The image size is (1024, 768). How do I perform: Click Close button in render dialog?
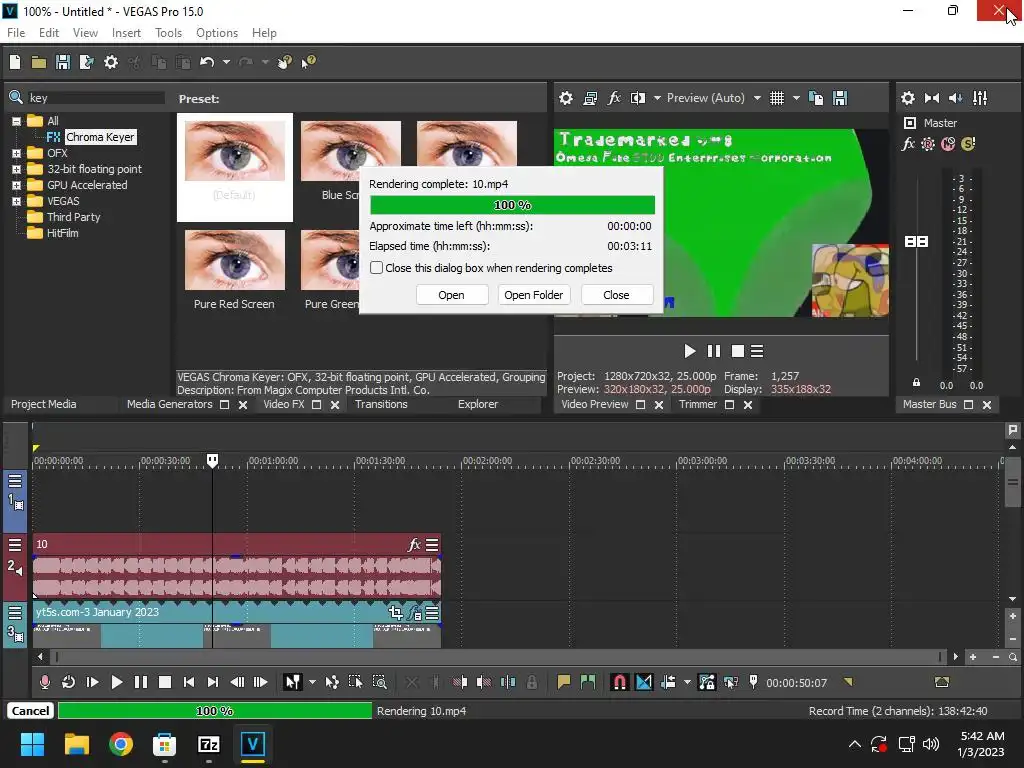click(616, 295)
